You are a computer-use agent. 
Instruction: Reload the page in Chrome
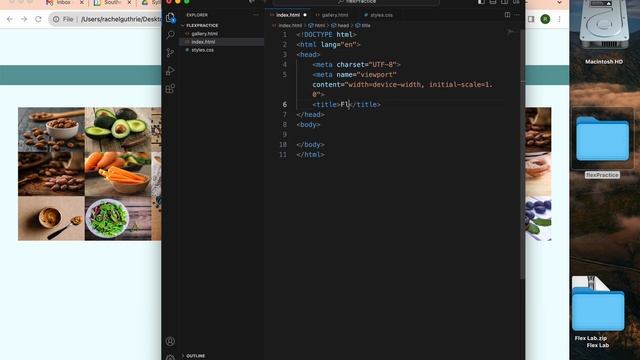38,19
